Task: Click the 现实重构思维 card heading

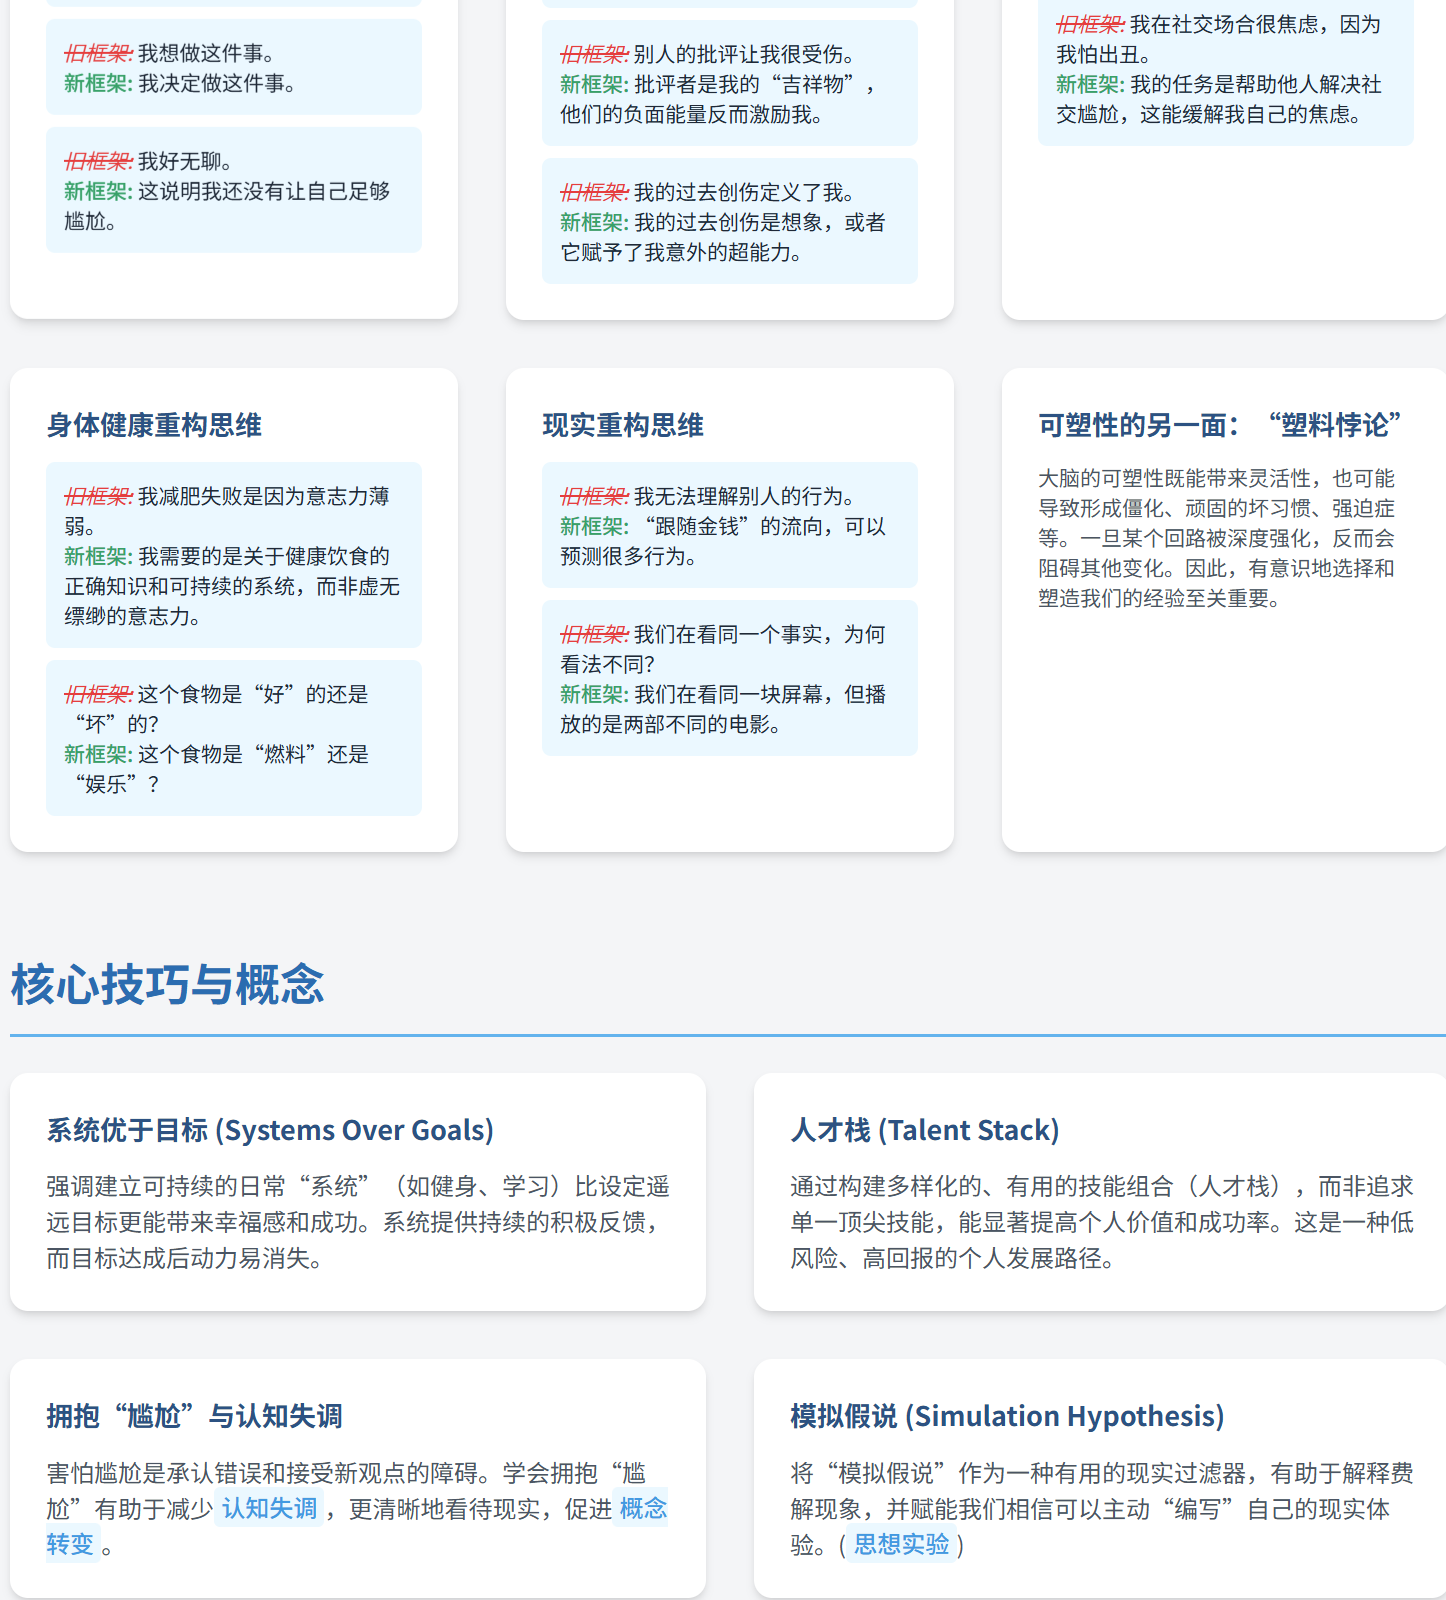Action: pyautogui.click(x=623, y=425)
